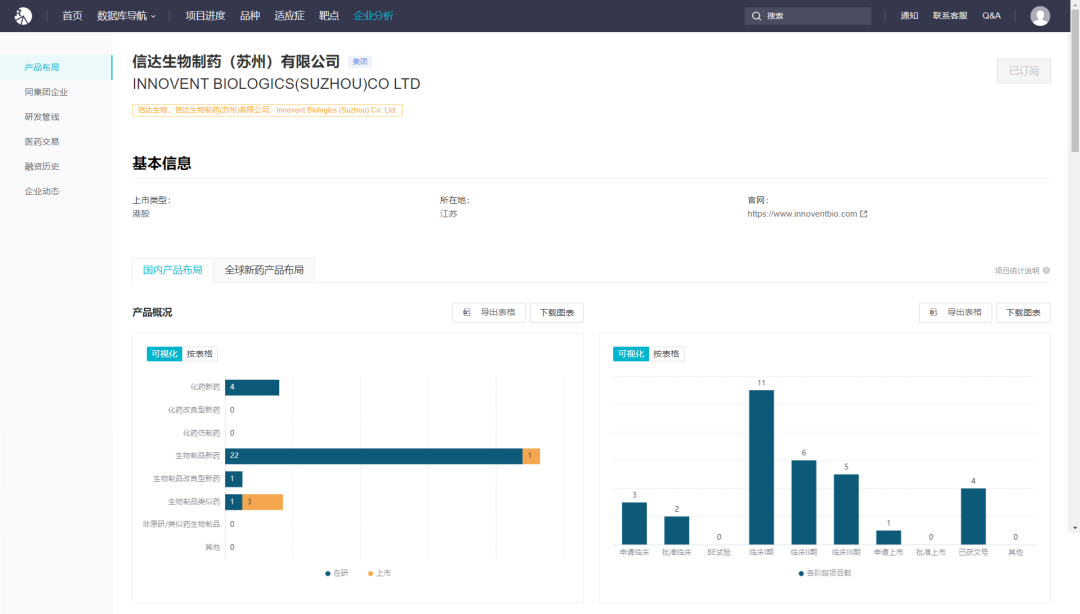Click the 集团 tag beside the company name

point(360,62)
